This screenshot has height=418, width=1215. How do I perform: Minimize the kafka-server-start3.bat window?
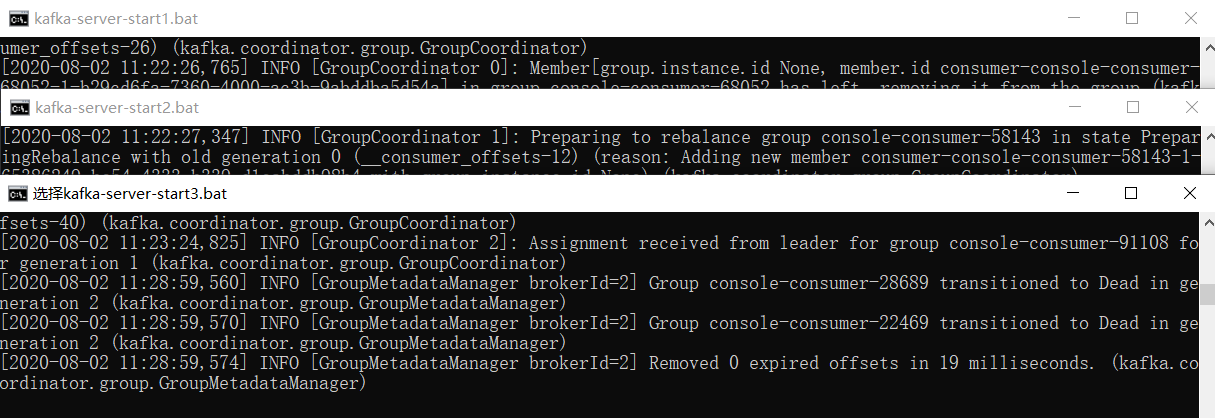tap(1074, 193)
